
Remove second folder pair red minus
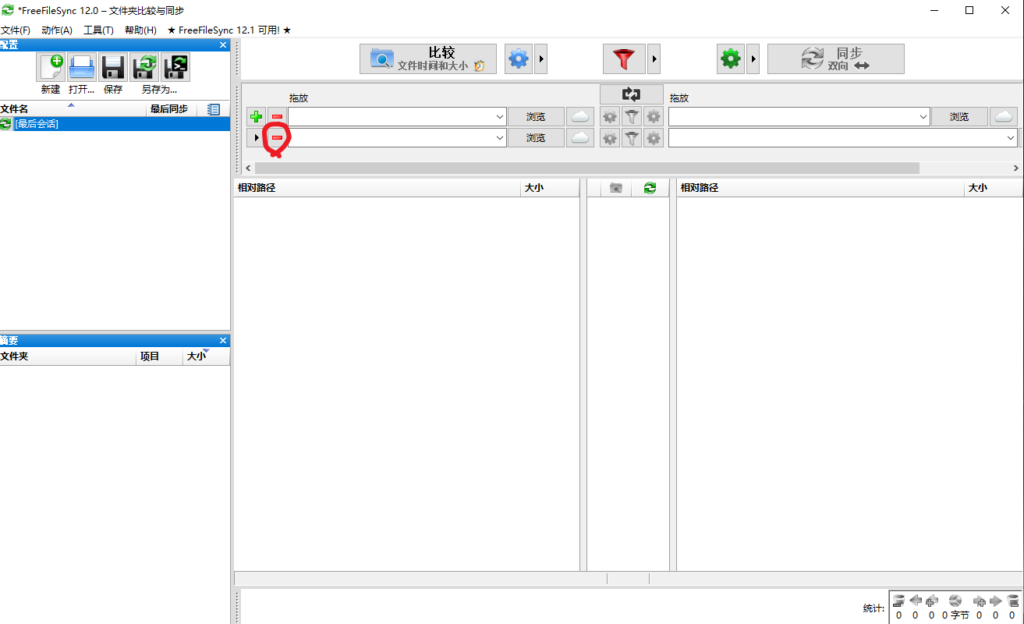click(x=277, y=138)
